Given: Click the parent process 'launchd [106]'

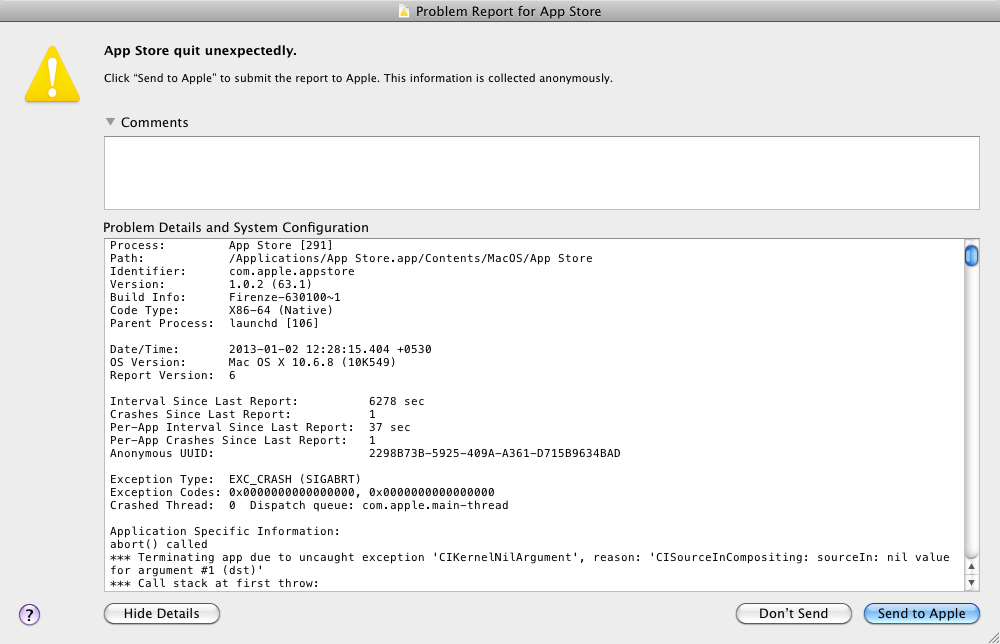Looking at the screenshot, I should (274, 323).
